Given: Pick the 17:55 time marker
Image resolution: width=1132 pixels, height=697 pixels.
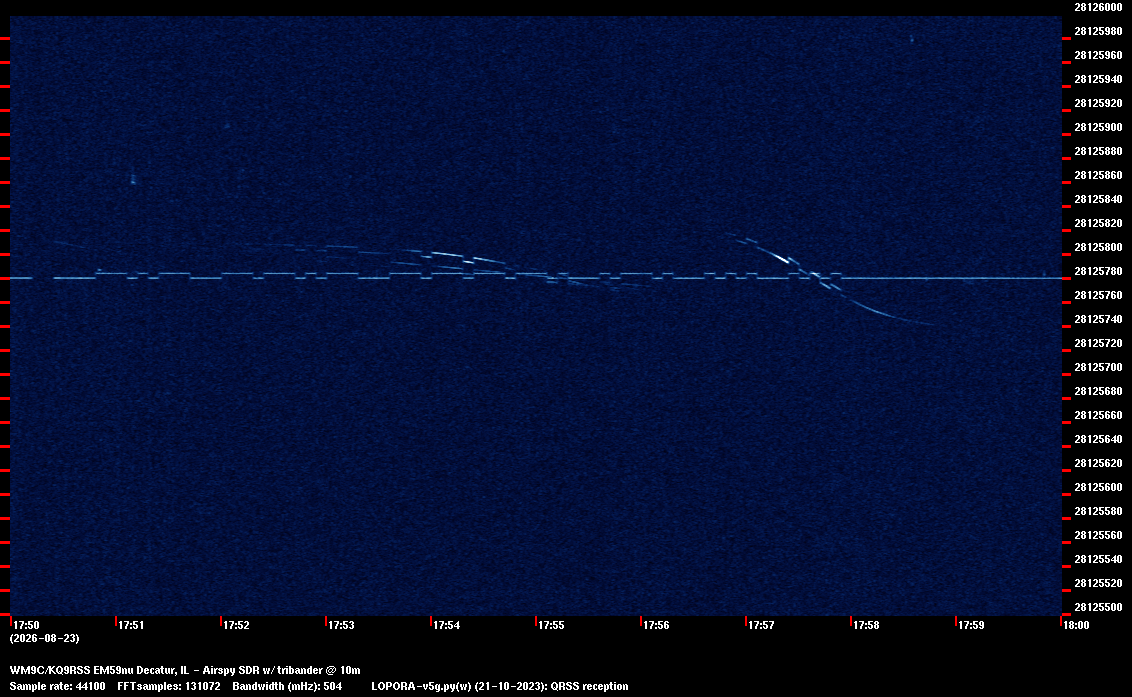Looking at the screenshot, I should (x=551, y=625).
